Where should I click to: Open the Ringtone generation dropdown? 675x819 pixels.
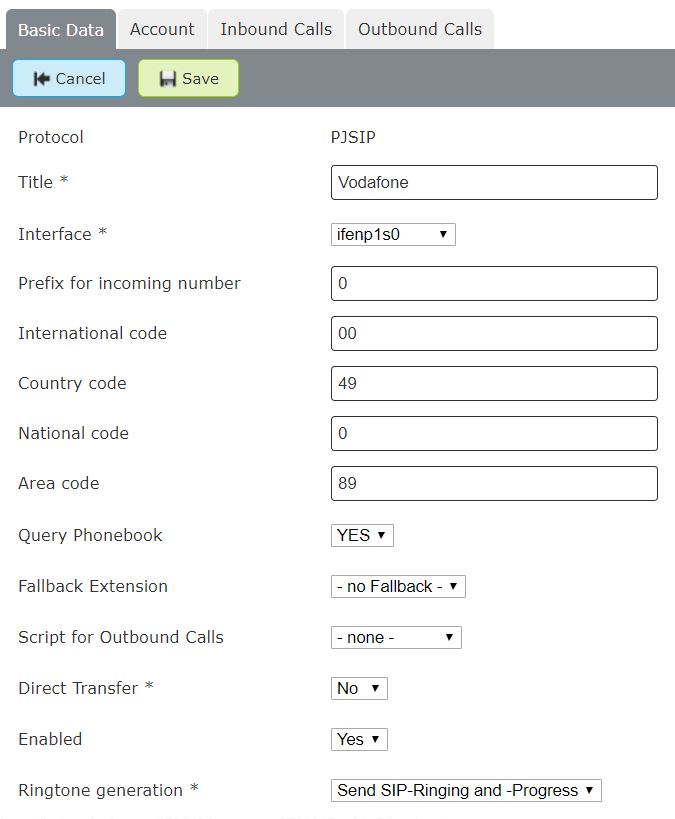click(465, 790)
